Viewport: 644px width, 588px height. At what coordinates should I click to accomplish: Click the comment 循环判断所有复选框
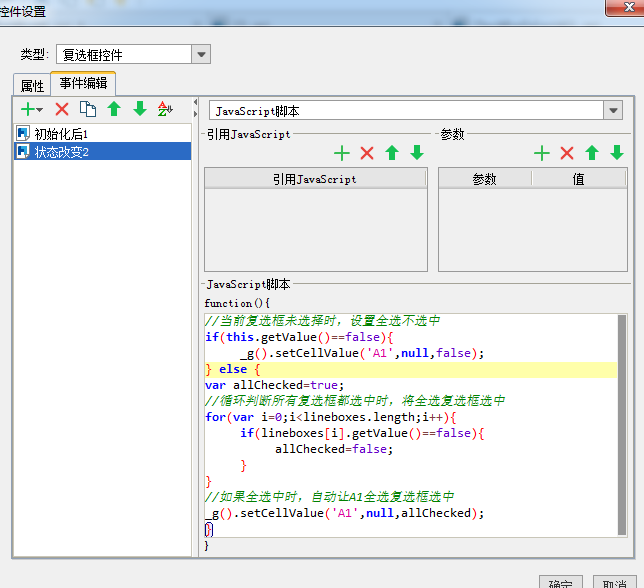point(355,401)
